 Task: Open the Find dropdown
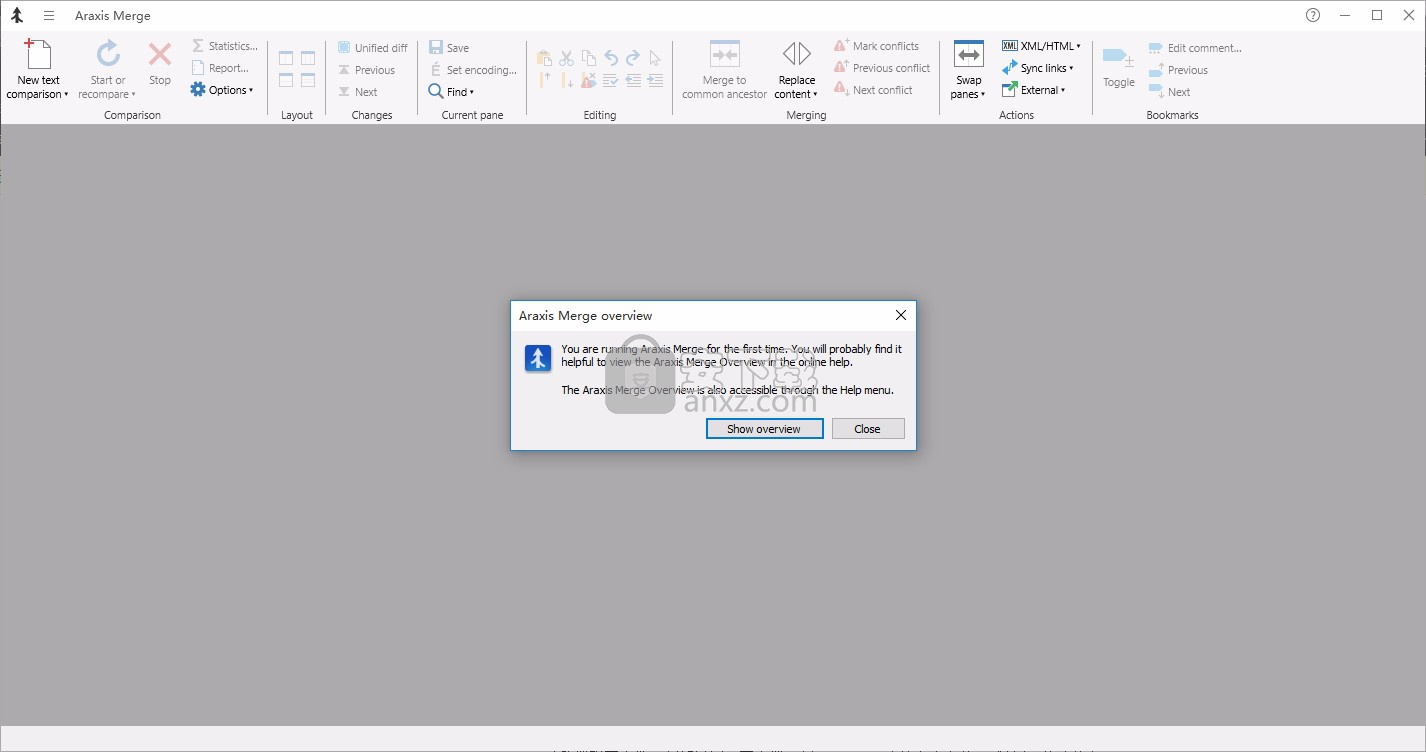point(451,92)
